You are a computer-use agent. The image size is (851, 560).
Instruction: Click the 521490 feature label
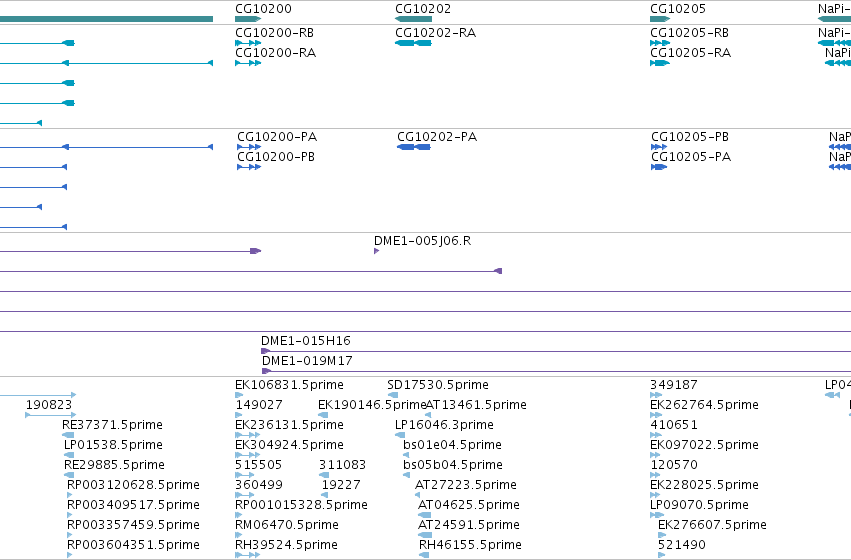pos(682,545)
